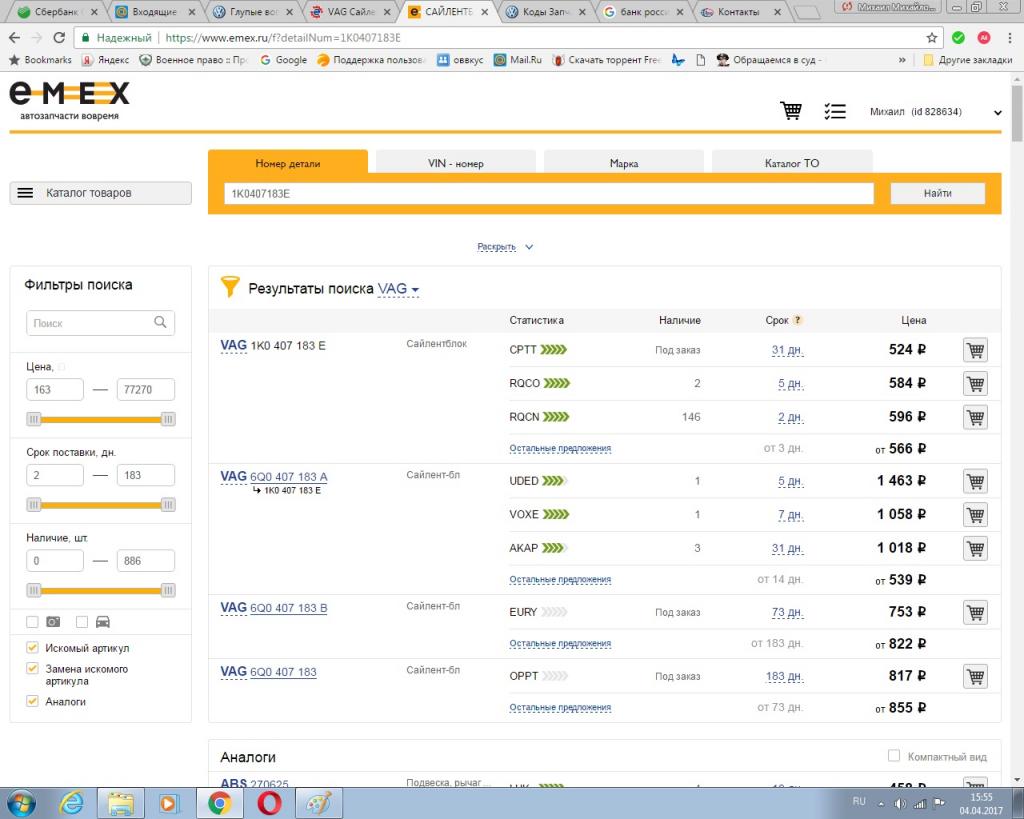Open the shopping cart icon in header
1024x819 pixels.
click(x=791, y=111)
